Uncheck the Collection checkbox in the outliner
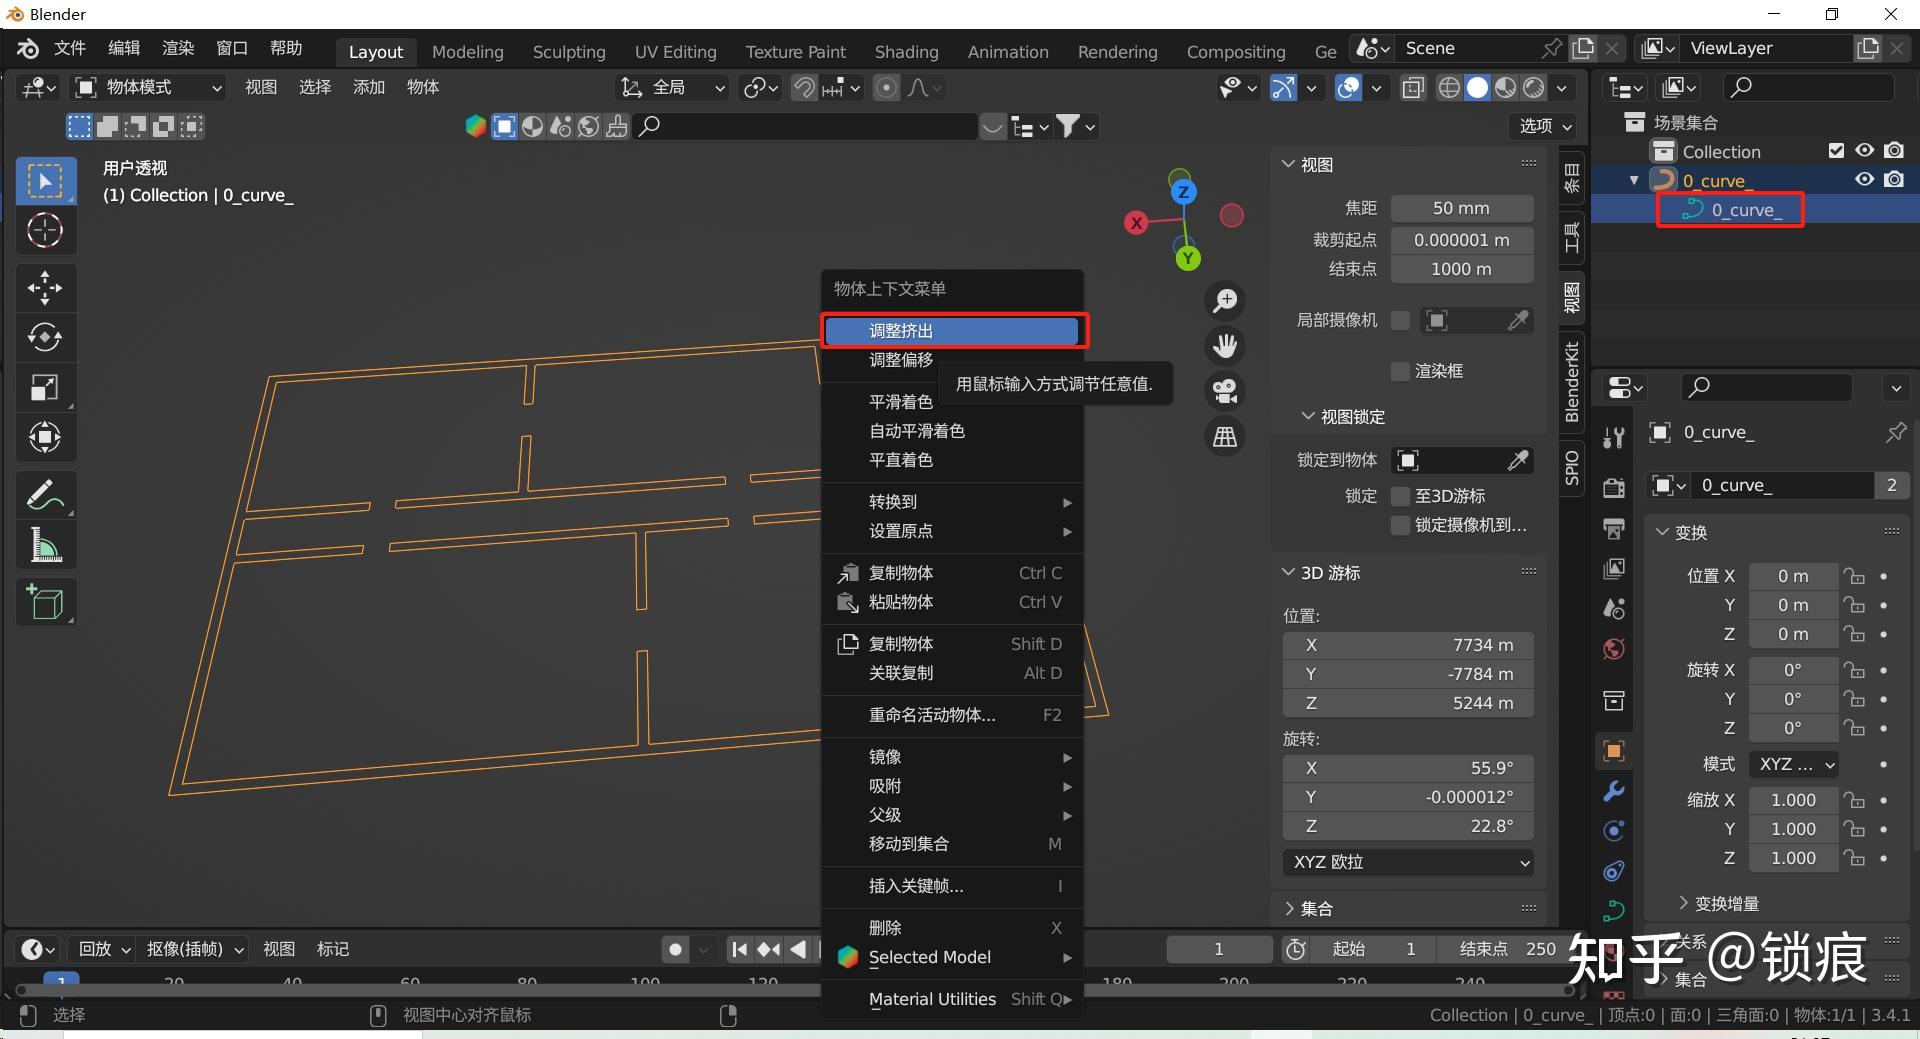Screen dimensions: 1920x1039 (x=1836, y=150)
